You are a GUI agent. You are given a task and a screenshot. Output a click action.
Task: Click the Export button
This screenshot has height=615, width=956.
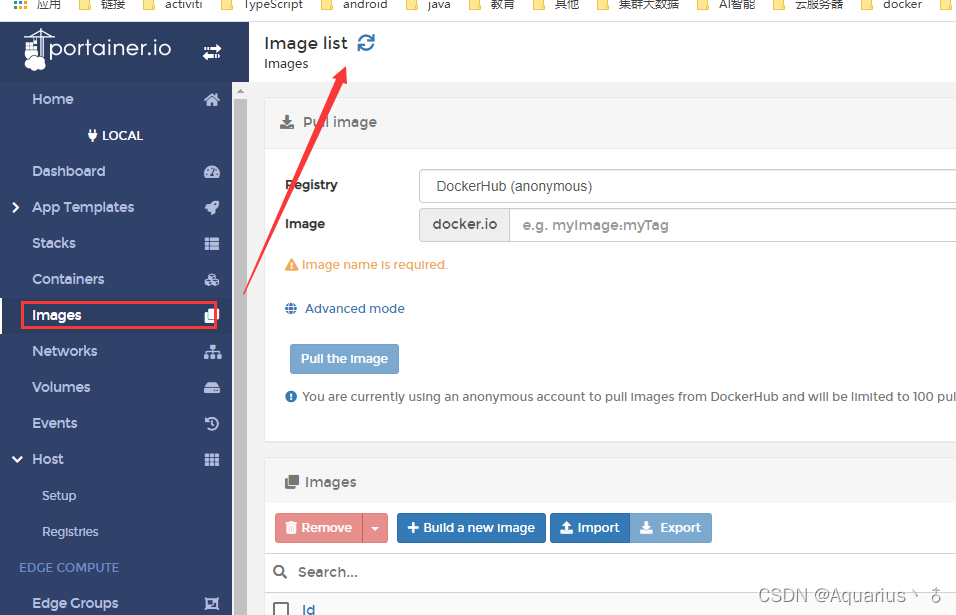coord(671,528)
